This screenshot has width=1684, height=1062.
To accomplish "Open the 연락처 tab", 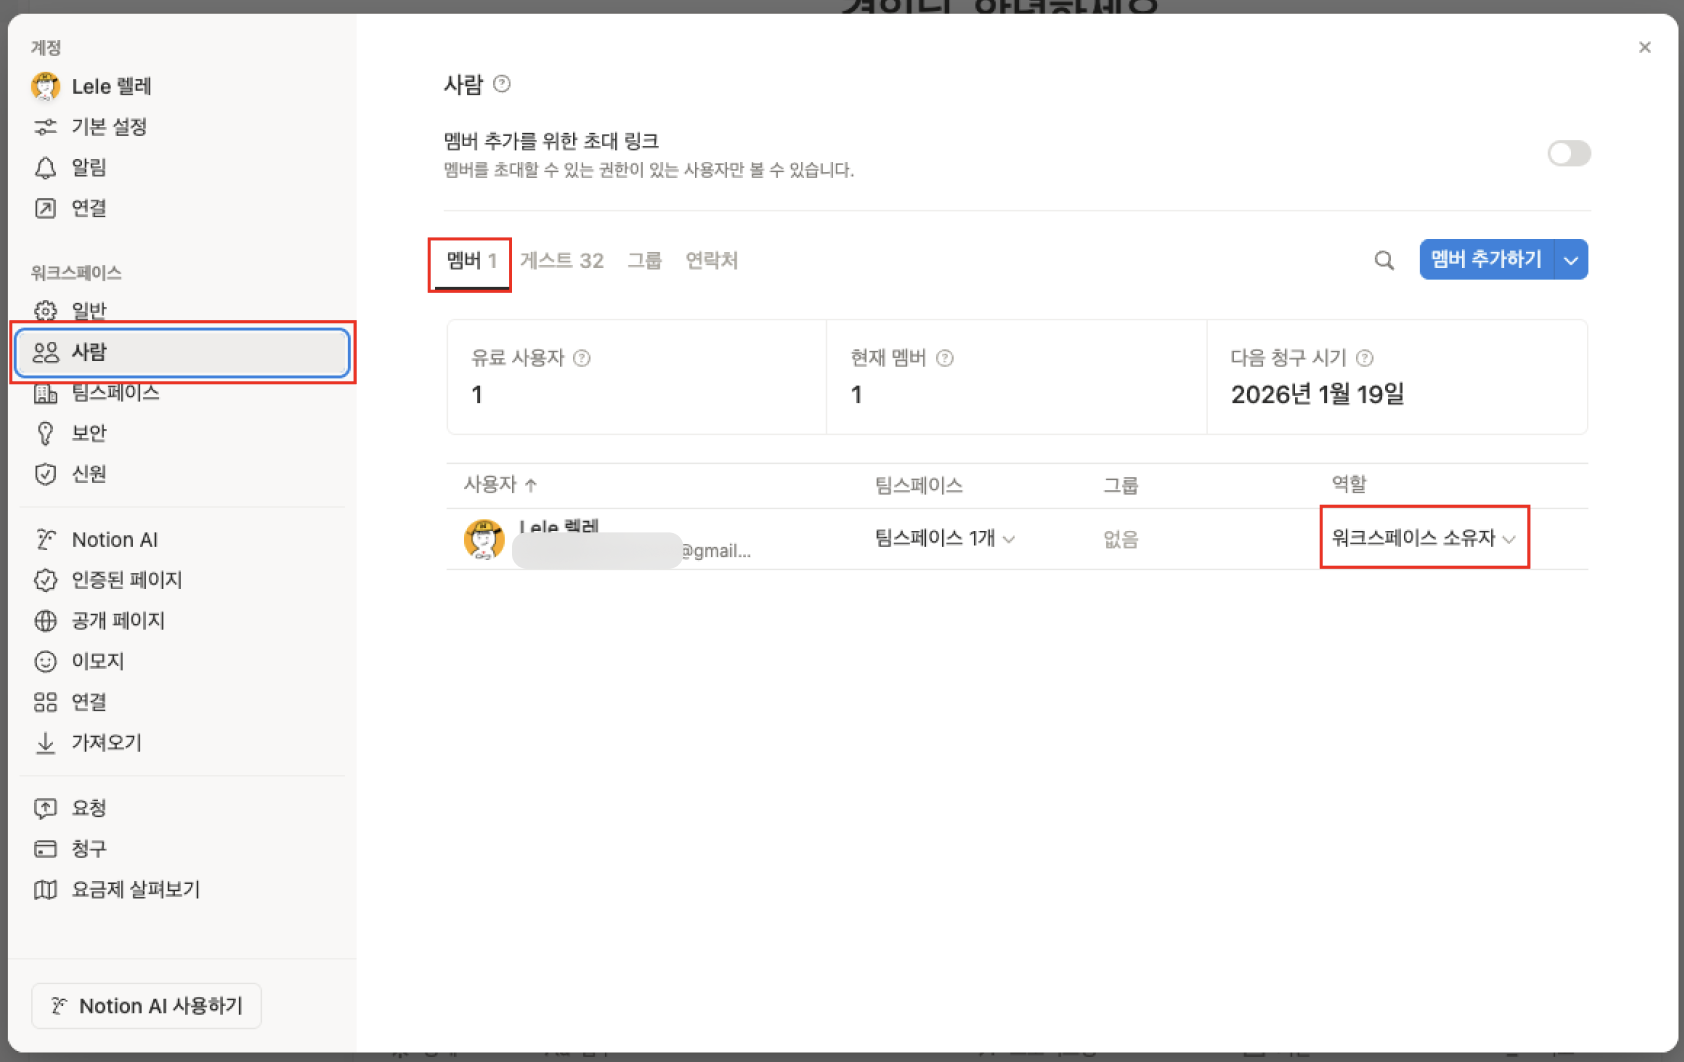I will click(x=711, y=260).
